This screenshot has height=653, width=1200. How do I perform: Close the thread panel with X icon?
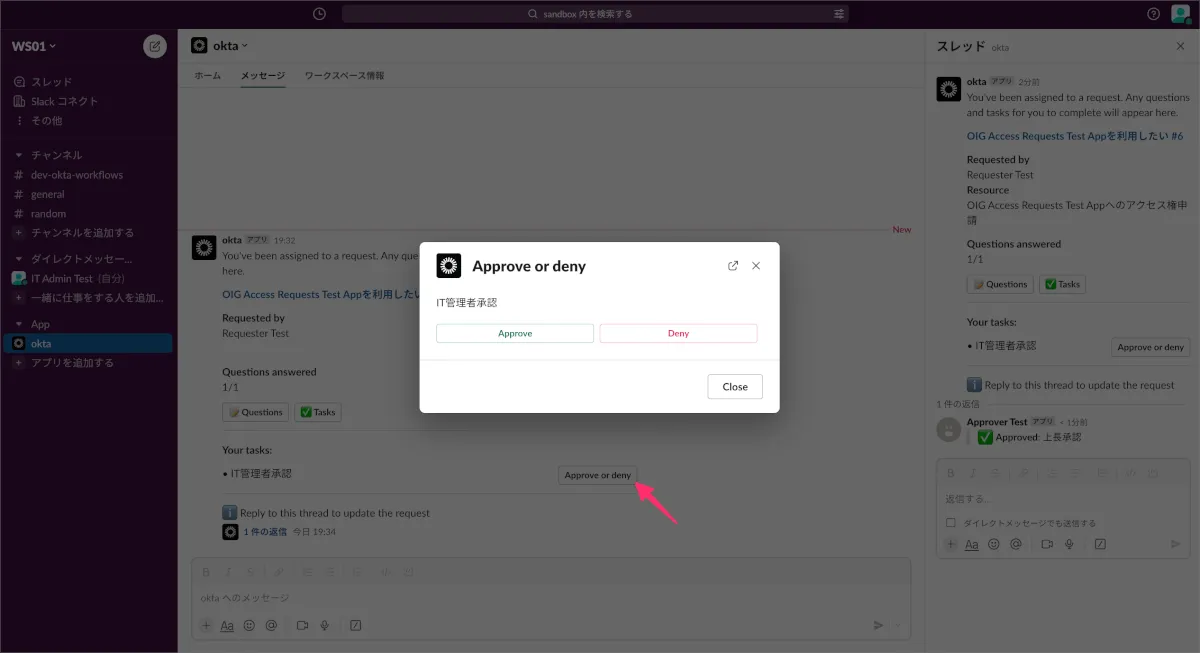click(1180, 46)
